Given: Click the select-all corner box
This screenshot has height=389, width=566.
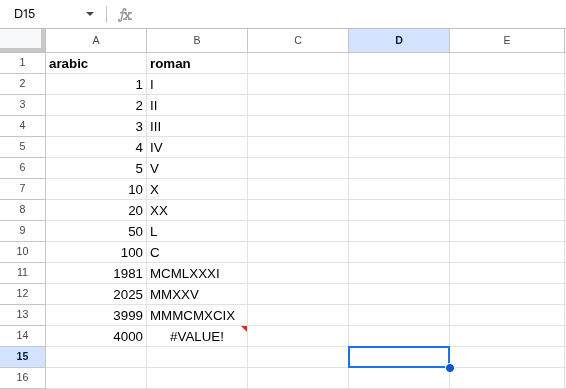Looking at the screenshot, I should (x=21, y=39).
